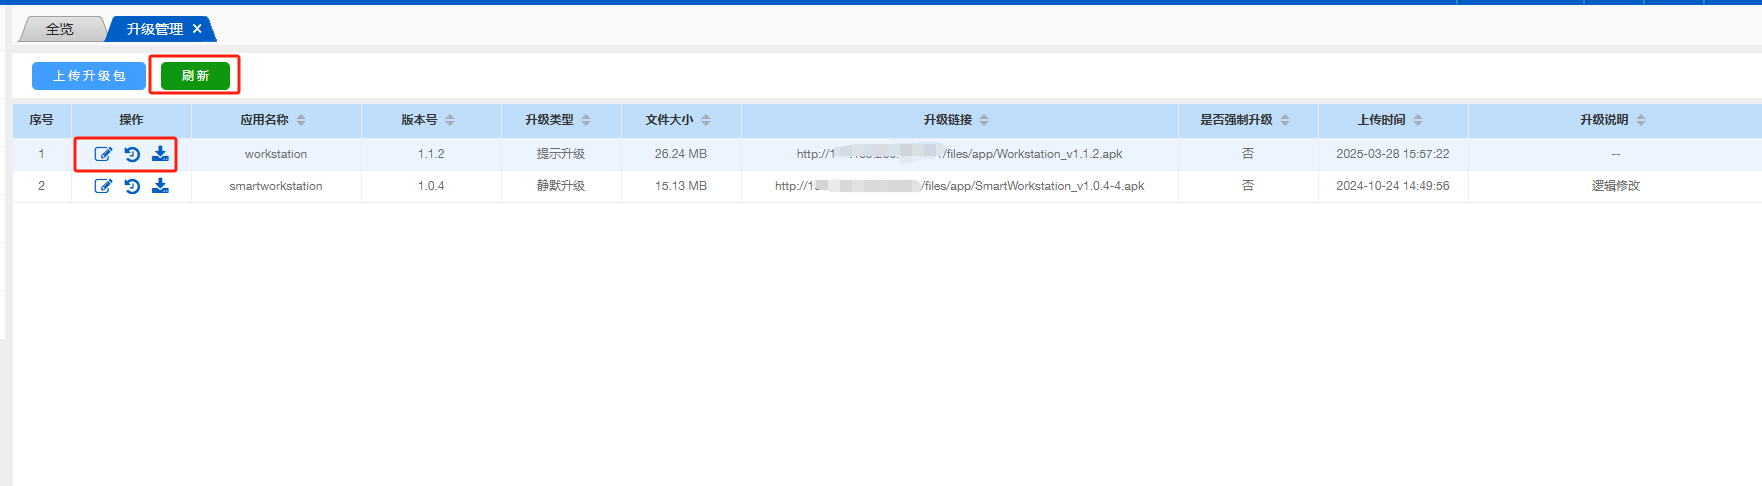The image size is (1762, 486).
Task: Sort by 是否强制升级 column
Action: [1285, 120]
